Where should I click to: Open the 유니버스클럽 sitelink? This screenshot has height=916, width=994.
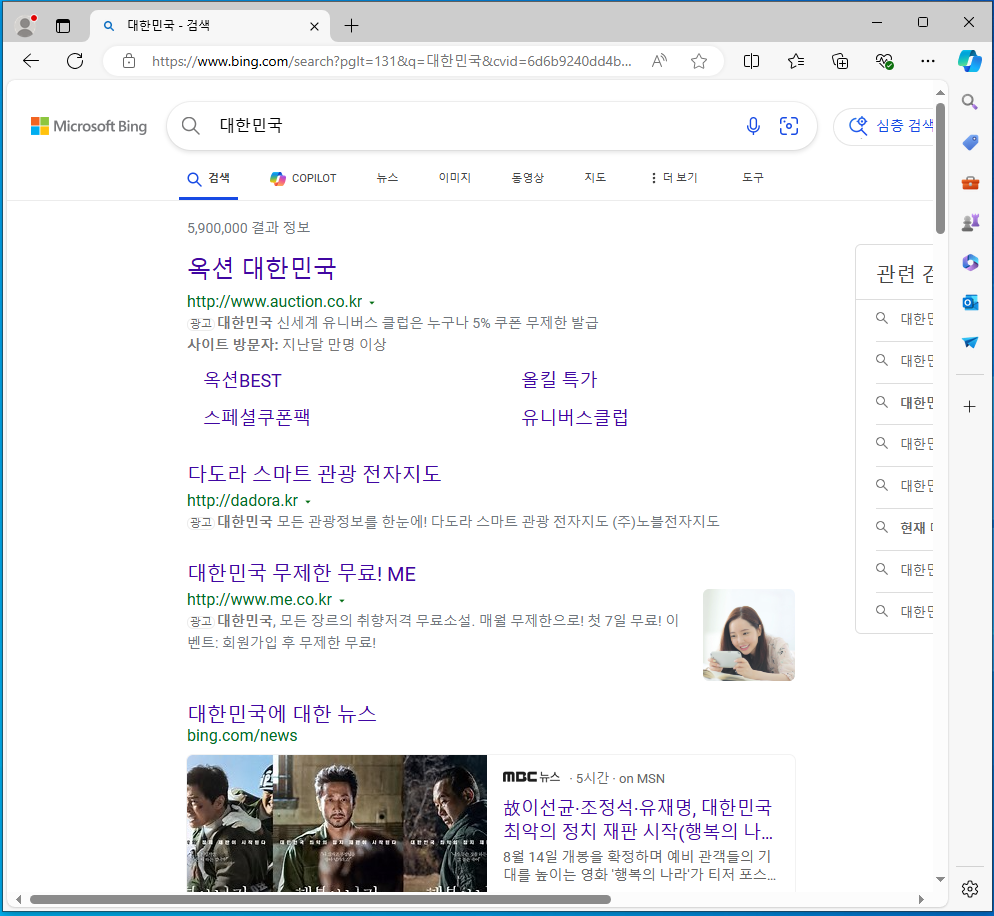point(575,417)
